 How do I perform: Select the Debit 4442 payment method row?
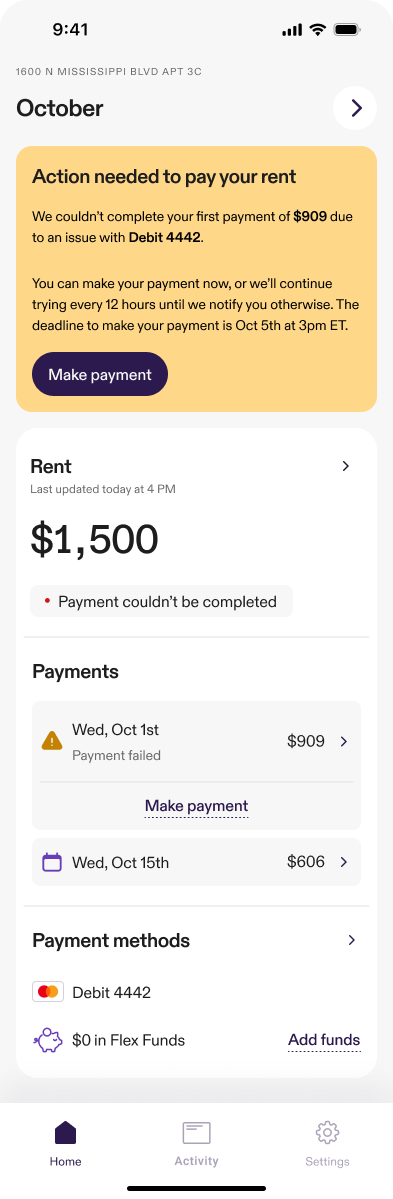196,993
